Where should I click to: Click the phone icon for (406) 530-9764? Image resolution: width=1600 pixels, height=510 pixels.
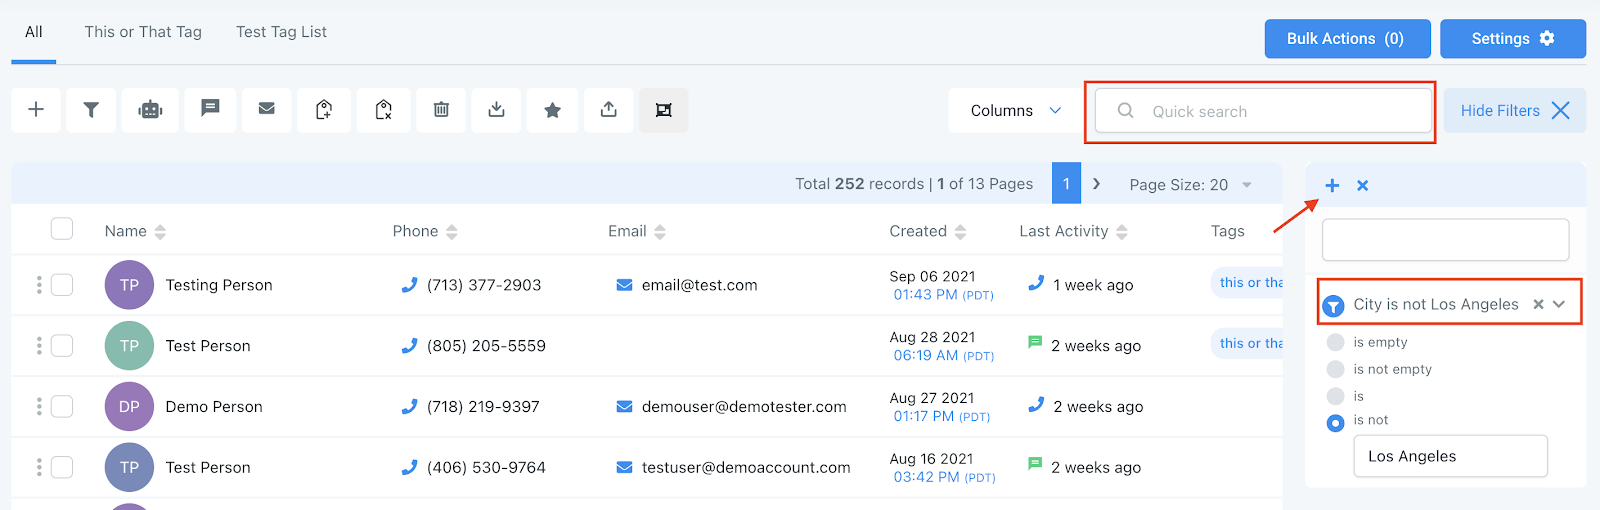click(409, 468)
